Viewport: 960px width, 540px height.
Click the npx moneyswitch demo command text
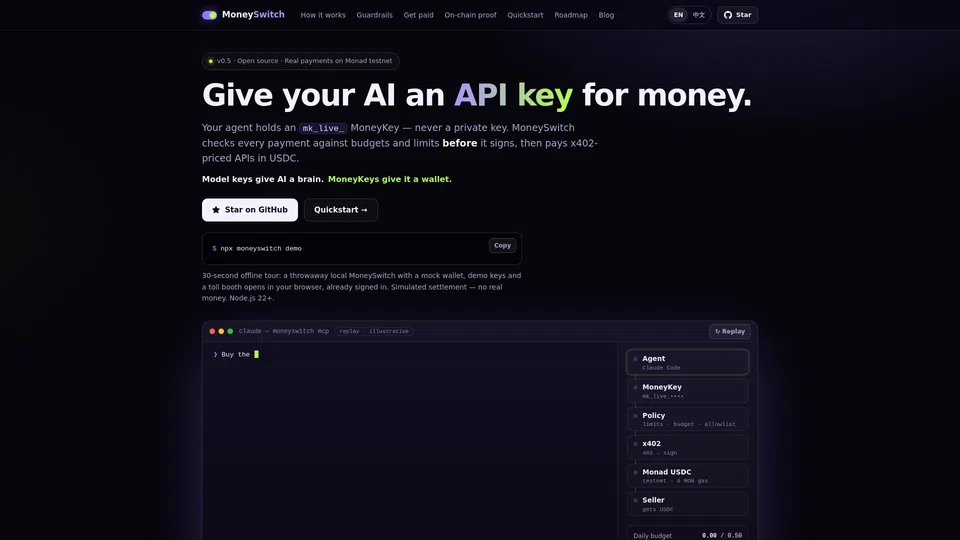261,249
